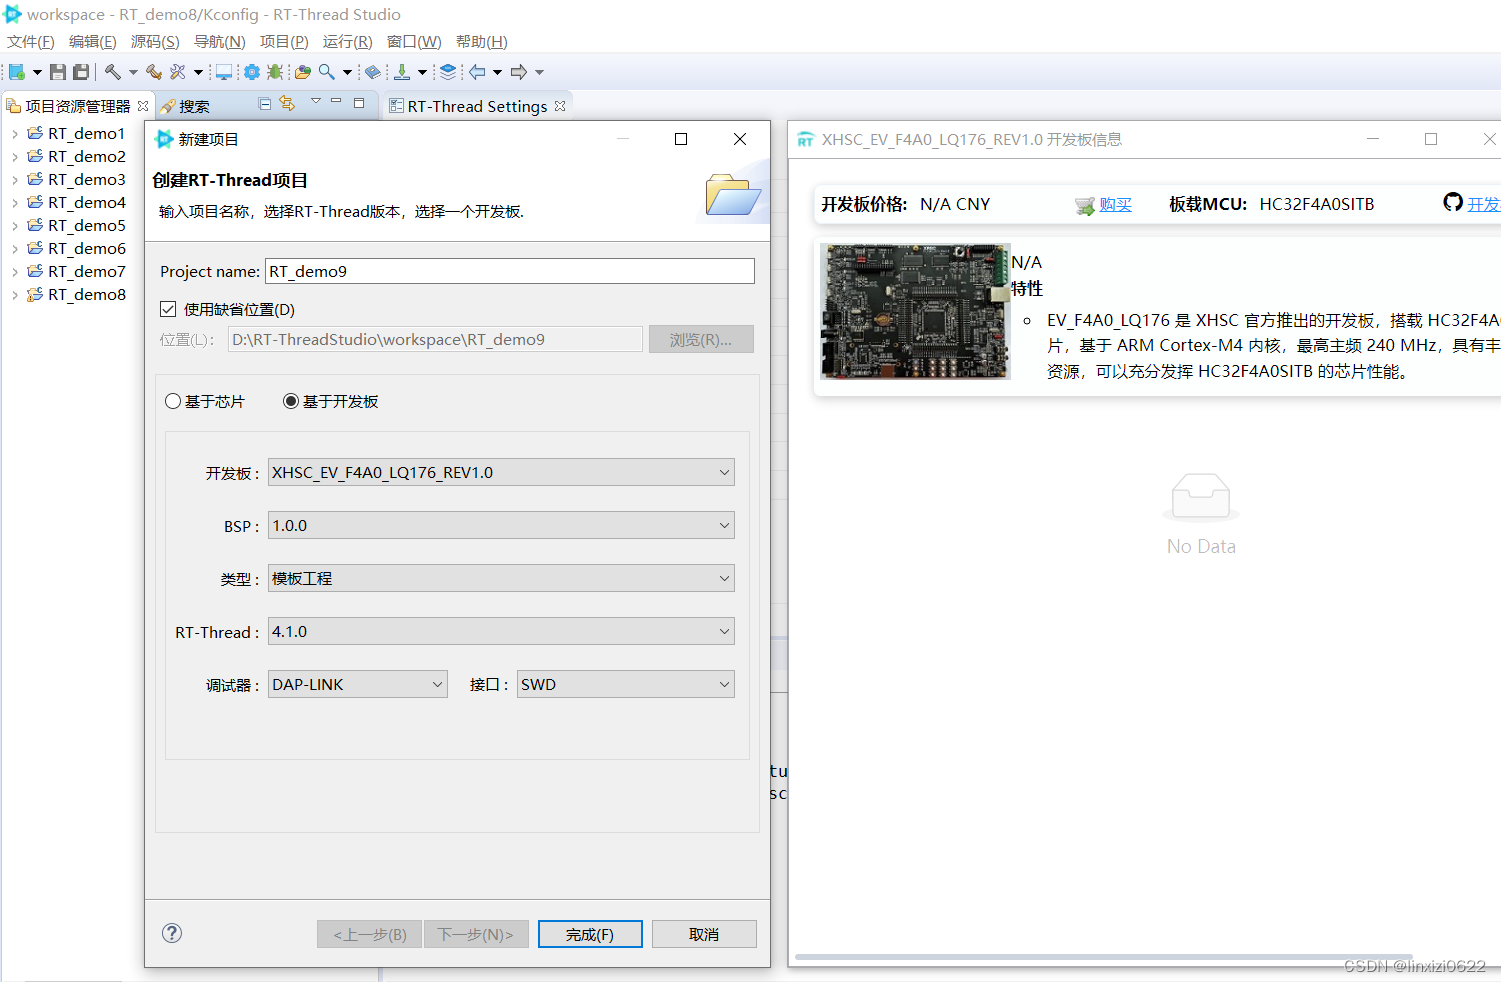
Task: Close the RT-Thread Settings tab
Action: pos(560,106)
